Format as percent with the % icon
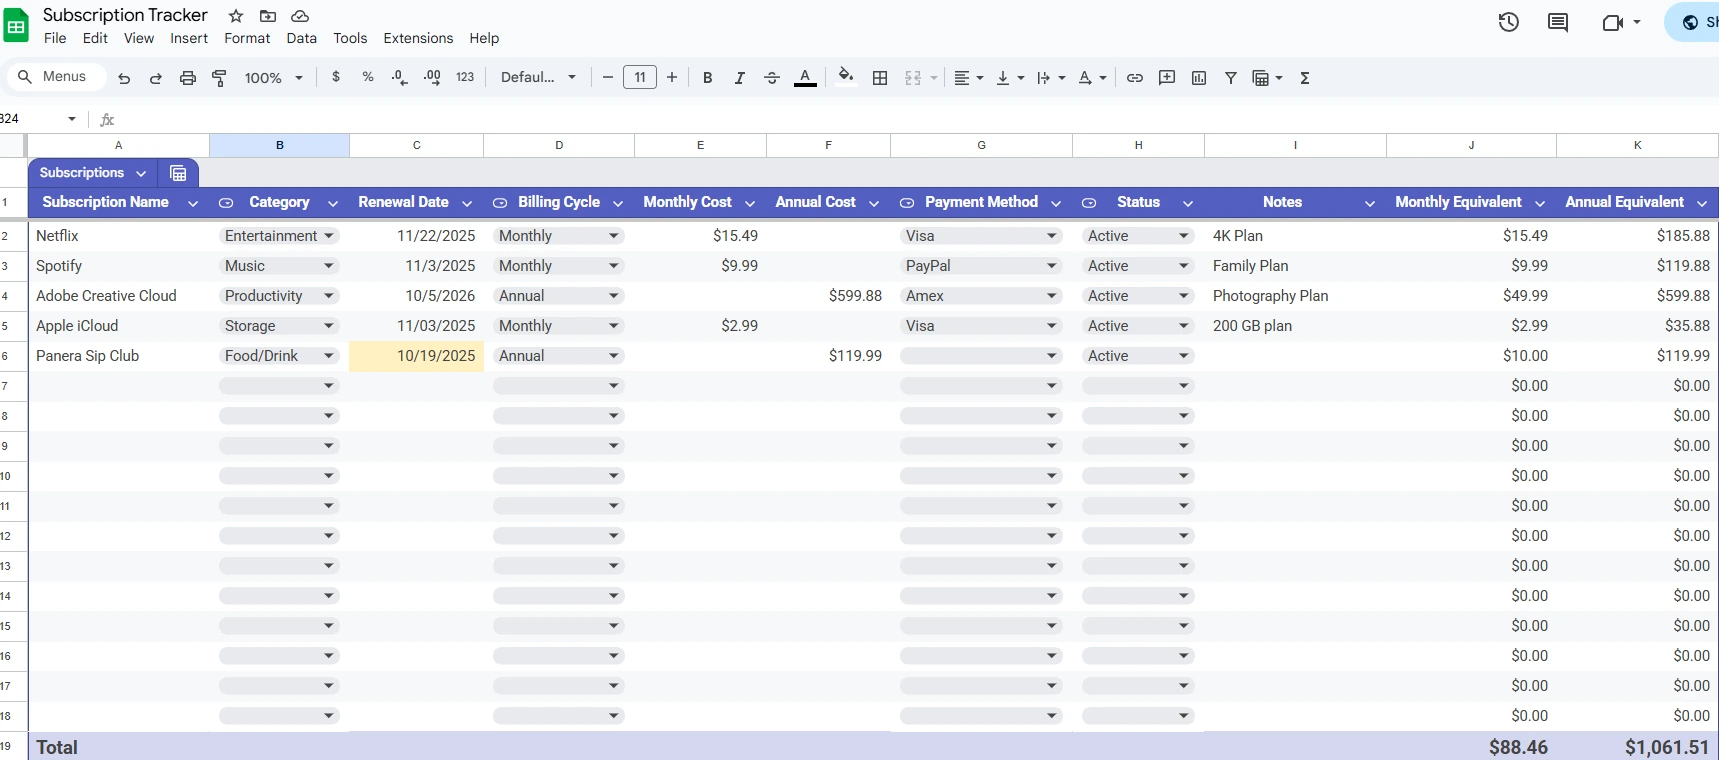This screenshot has height=760, width=1719. (368, 77)
